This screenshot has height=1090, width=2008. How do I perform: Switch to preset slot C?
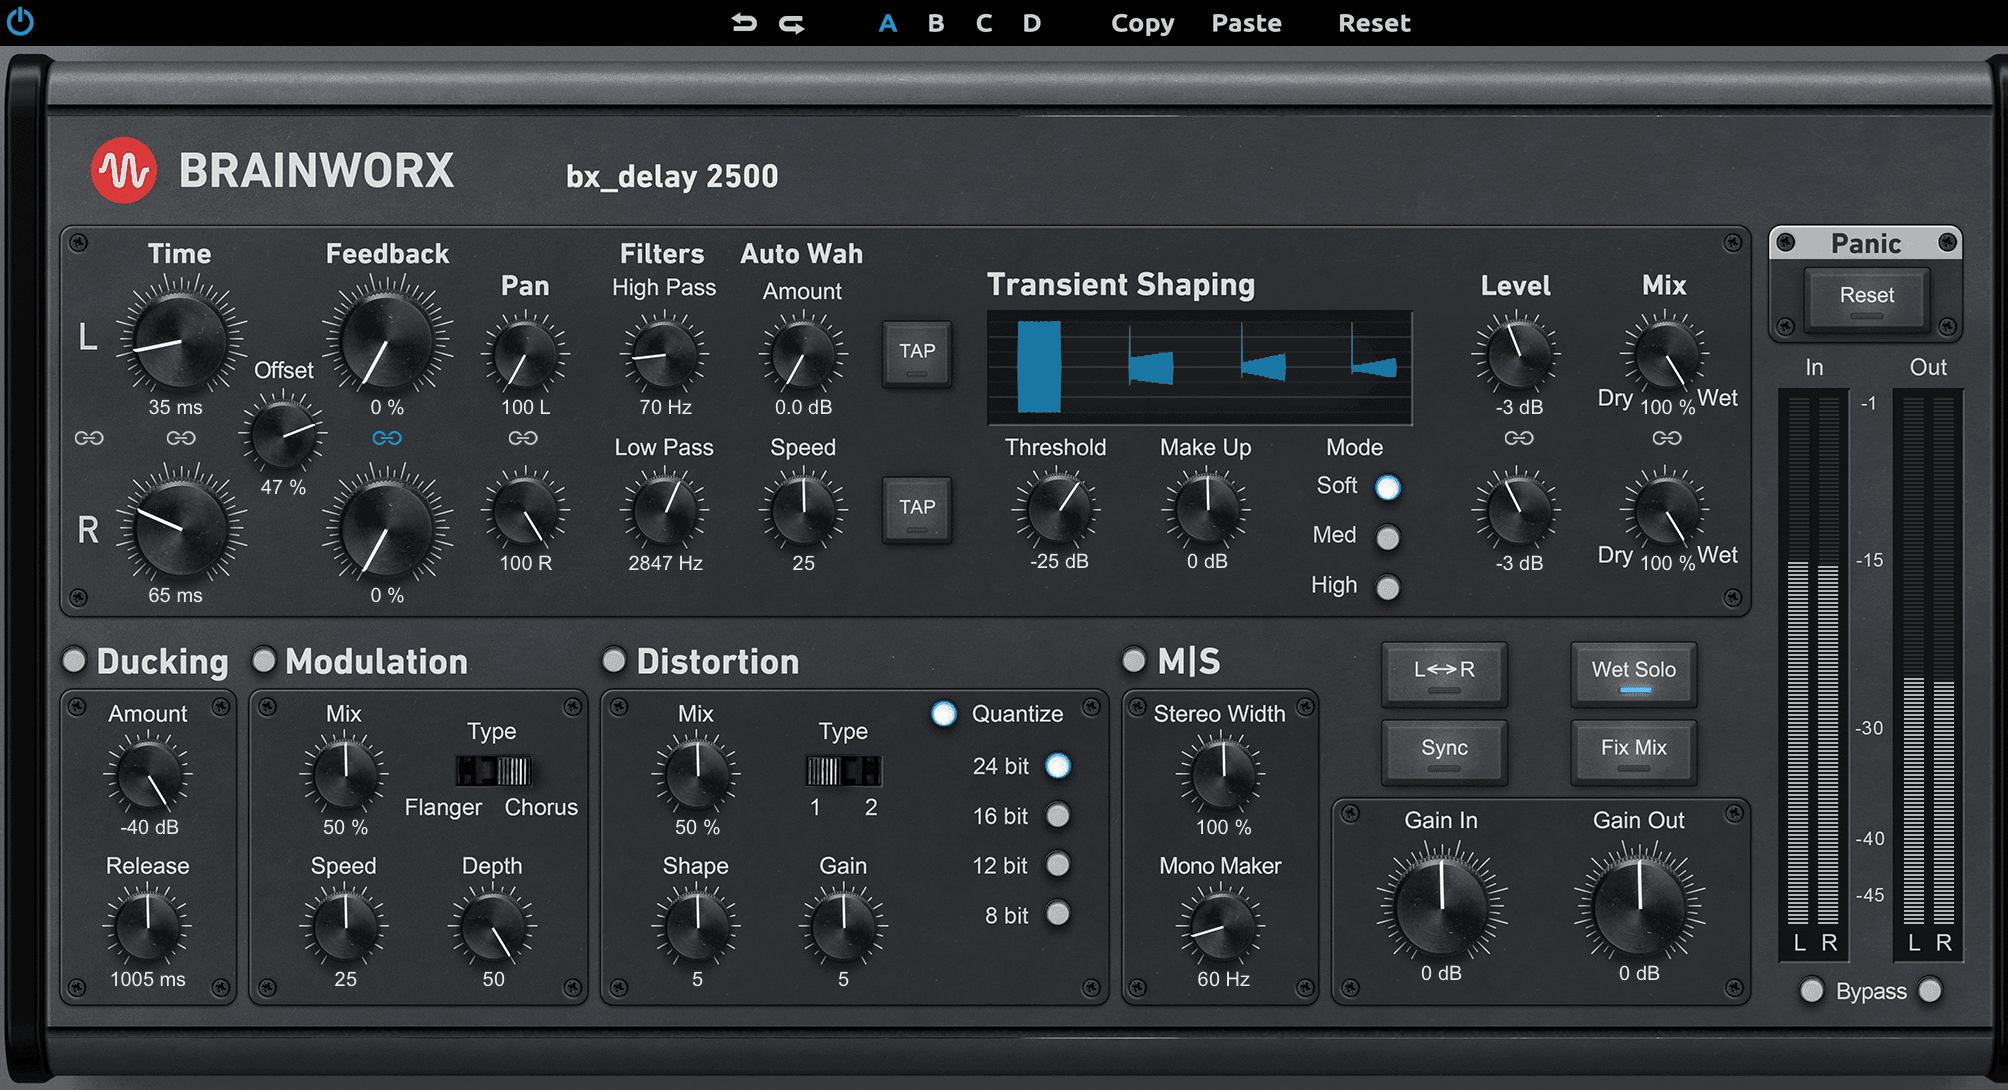pos(984,23)
